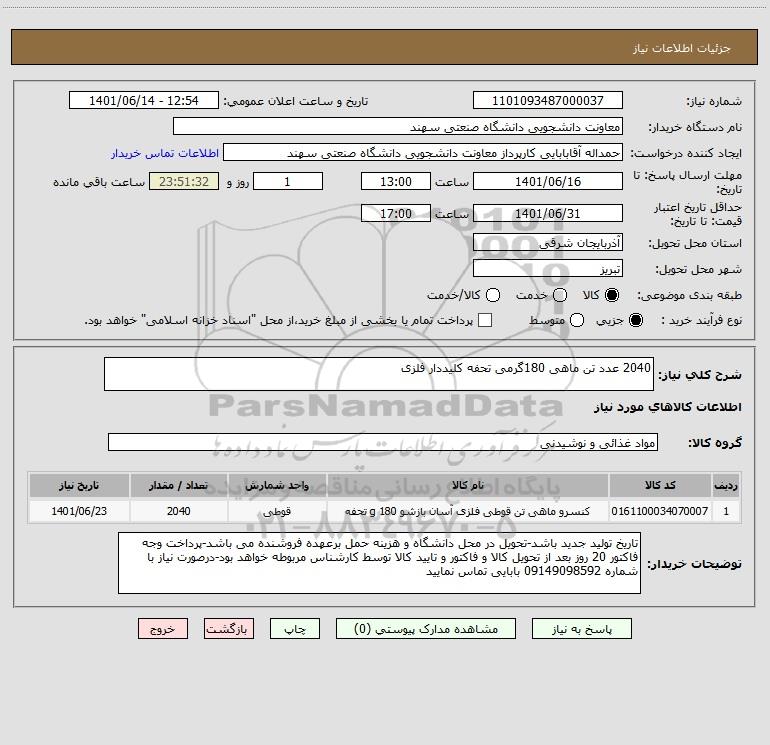Select the متوسط purchase type radio

(577, 320)
